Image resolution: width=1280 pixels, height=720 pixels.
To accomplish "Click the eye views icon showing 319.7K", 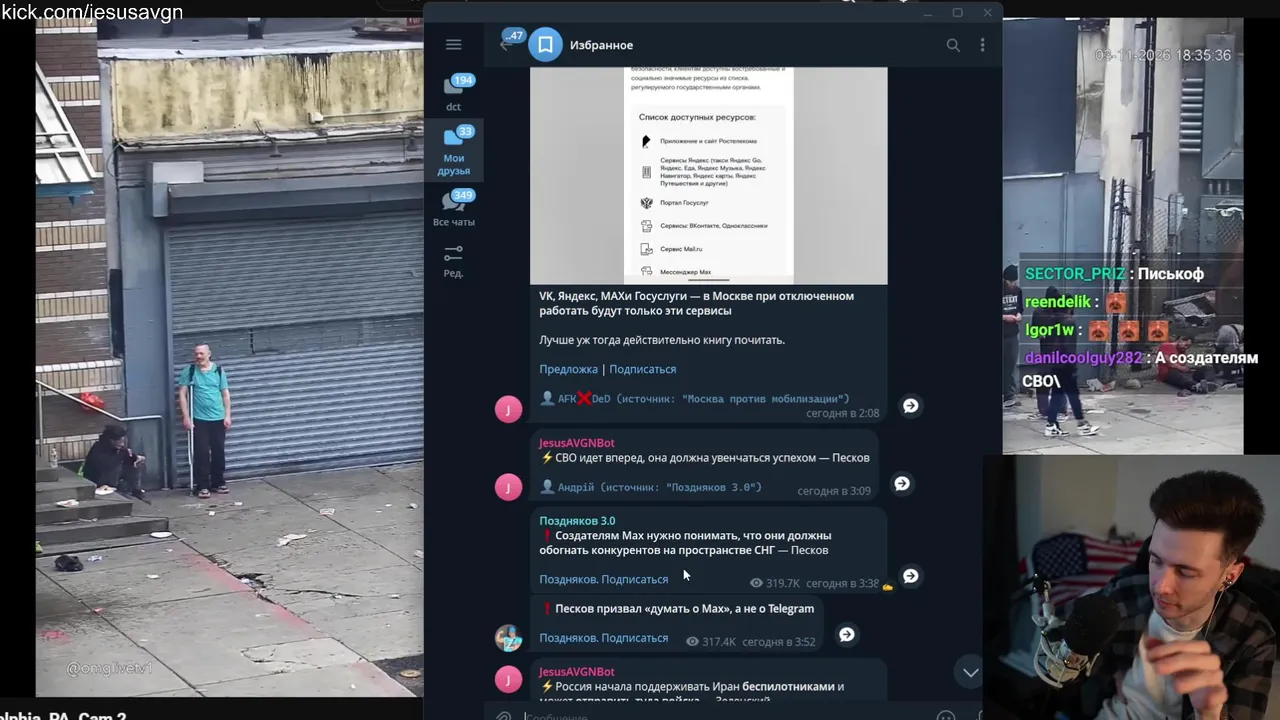I will pos(756,583).
